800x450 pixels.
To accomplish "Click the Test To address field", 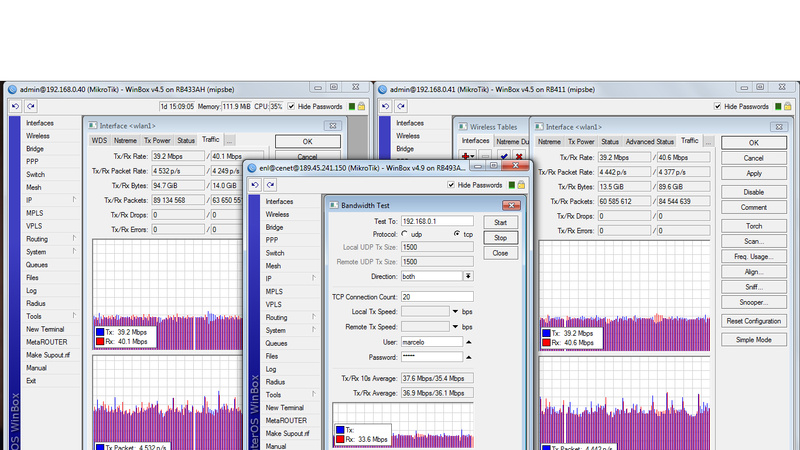I will [436, 220].
